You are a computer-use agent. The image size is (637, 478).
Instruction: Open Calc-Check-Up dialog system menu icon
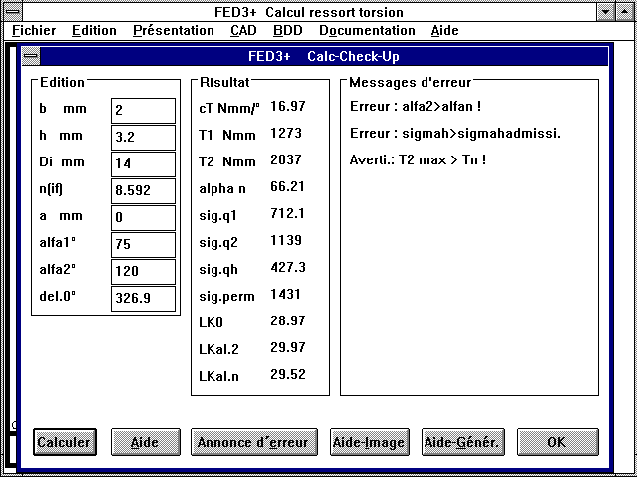31,57
